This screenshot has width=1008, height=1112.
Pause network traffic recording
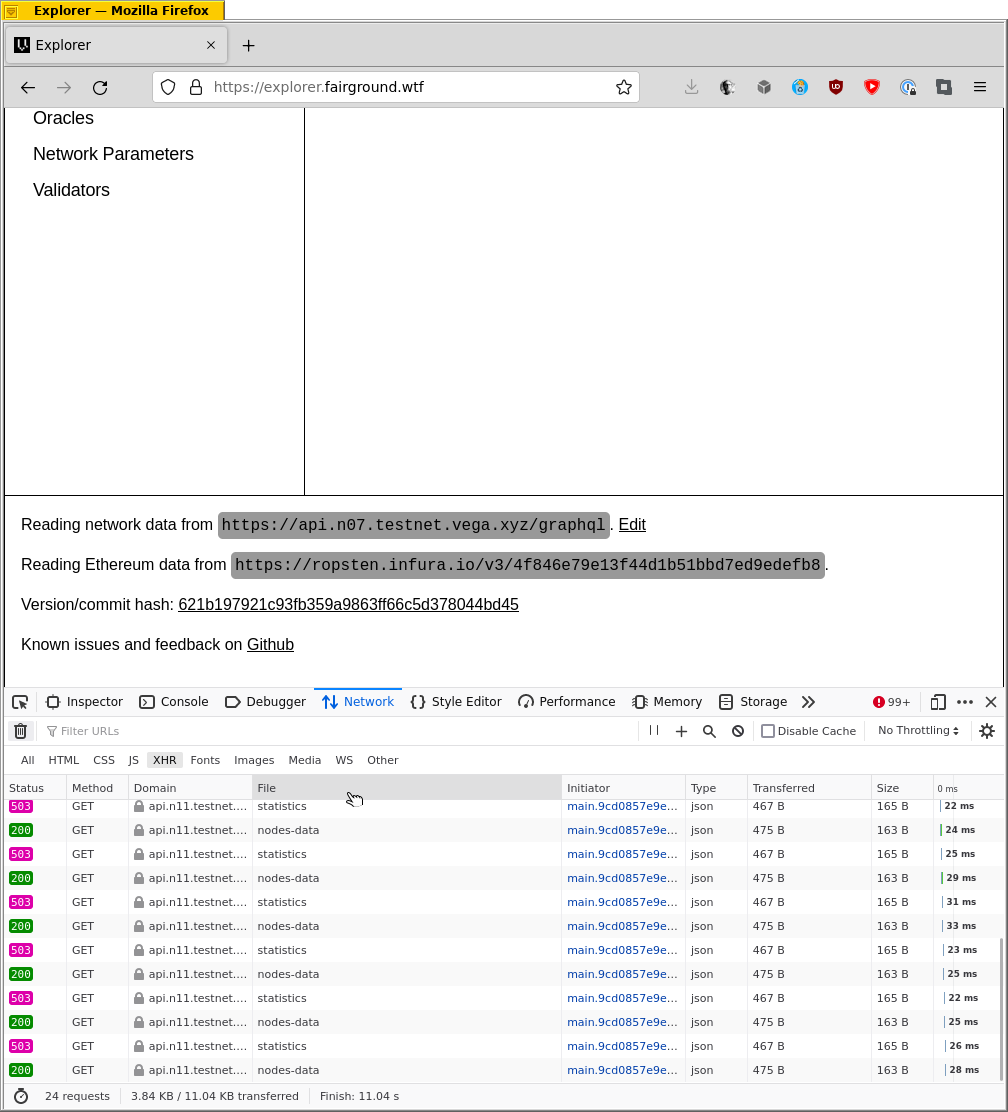tap(653, 731)
